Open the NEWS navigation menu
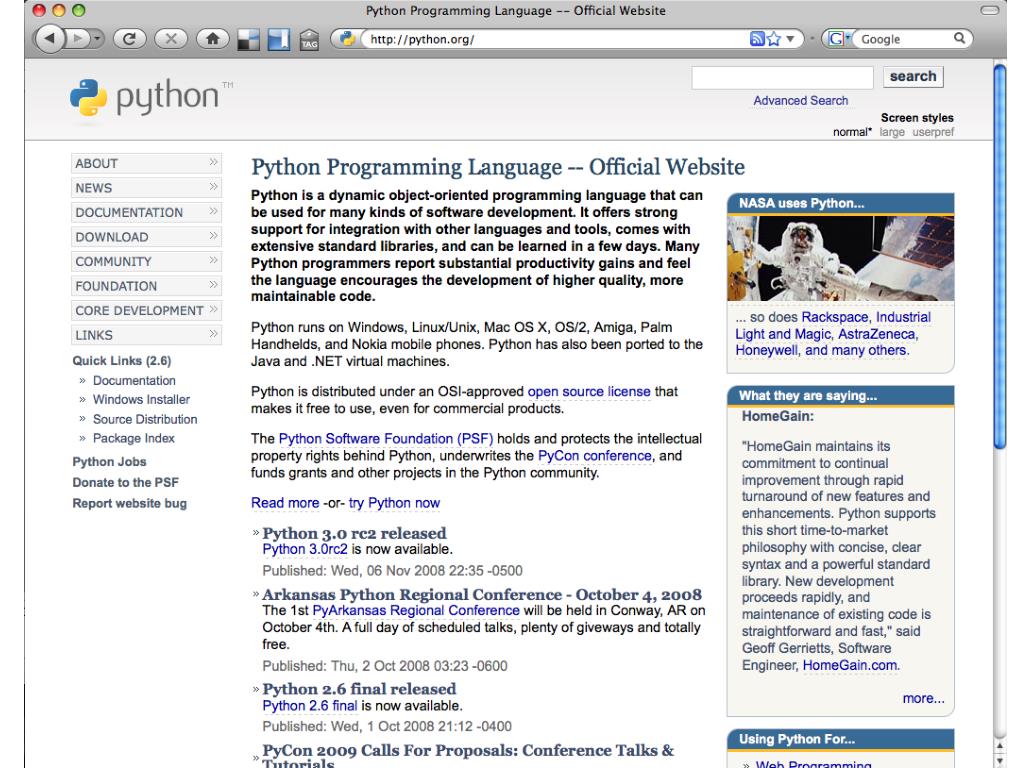The height and width of the screenshot is (768, 1024). click(146, 188)
